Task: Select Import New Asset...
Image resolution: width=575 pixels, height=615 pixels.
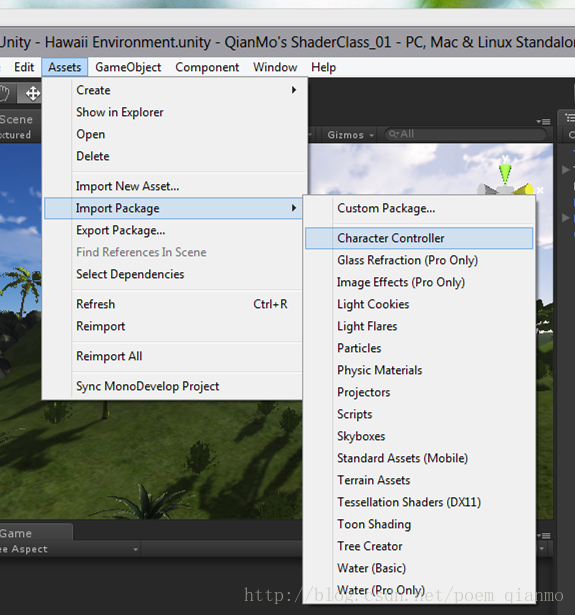Action: [x=175, y=186]
